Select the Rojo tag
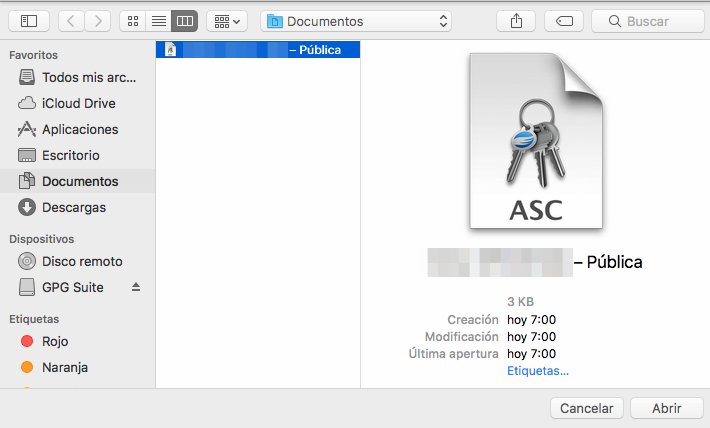The width and height of the screenshot is (710, 428). point(77,341)
